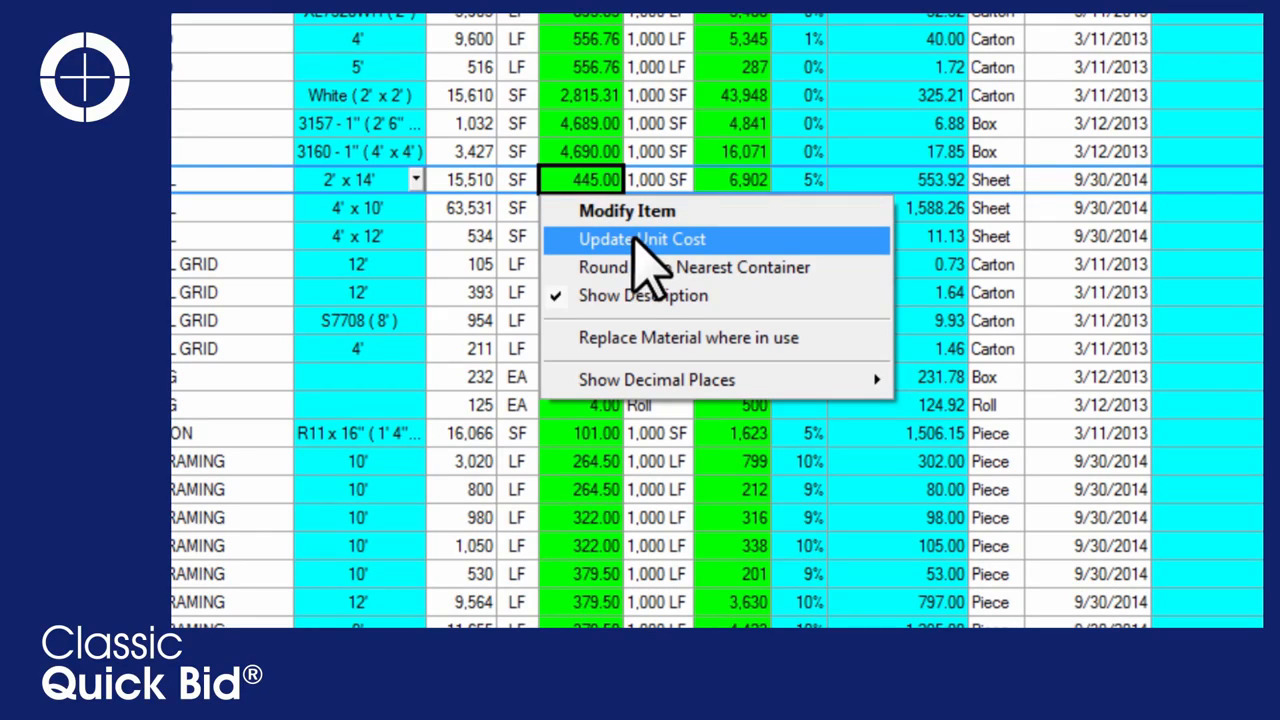Select the 3,020 quantity cell
Screen dimensions: 1280x720
(462, 461)
